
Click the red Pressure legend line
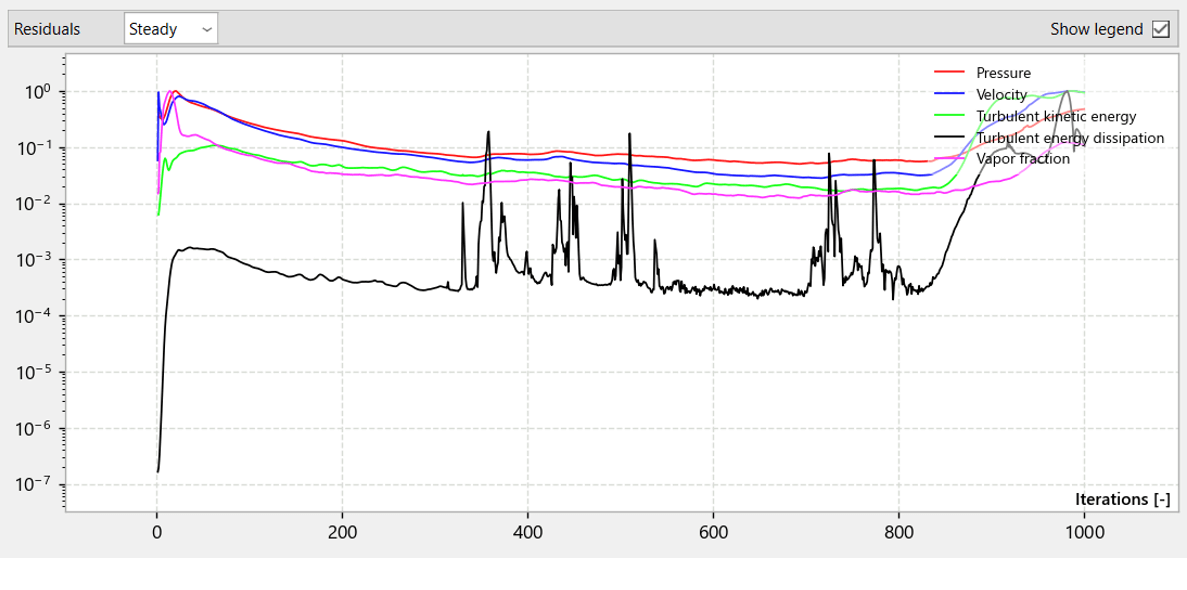(x=950, y=71)
